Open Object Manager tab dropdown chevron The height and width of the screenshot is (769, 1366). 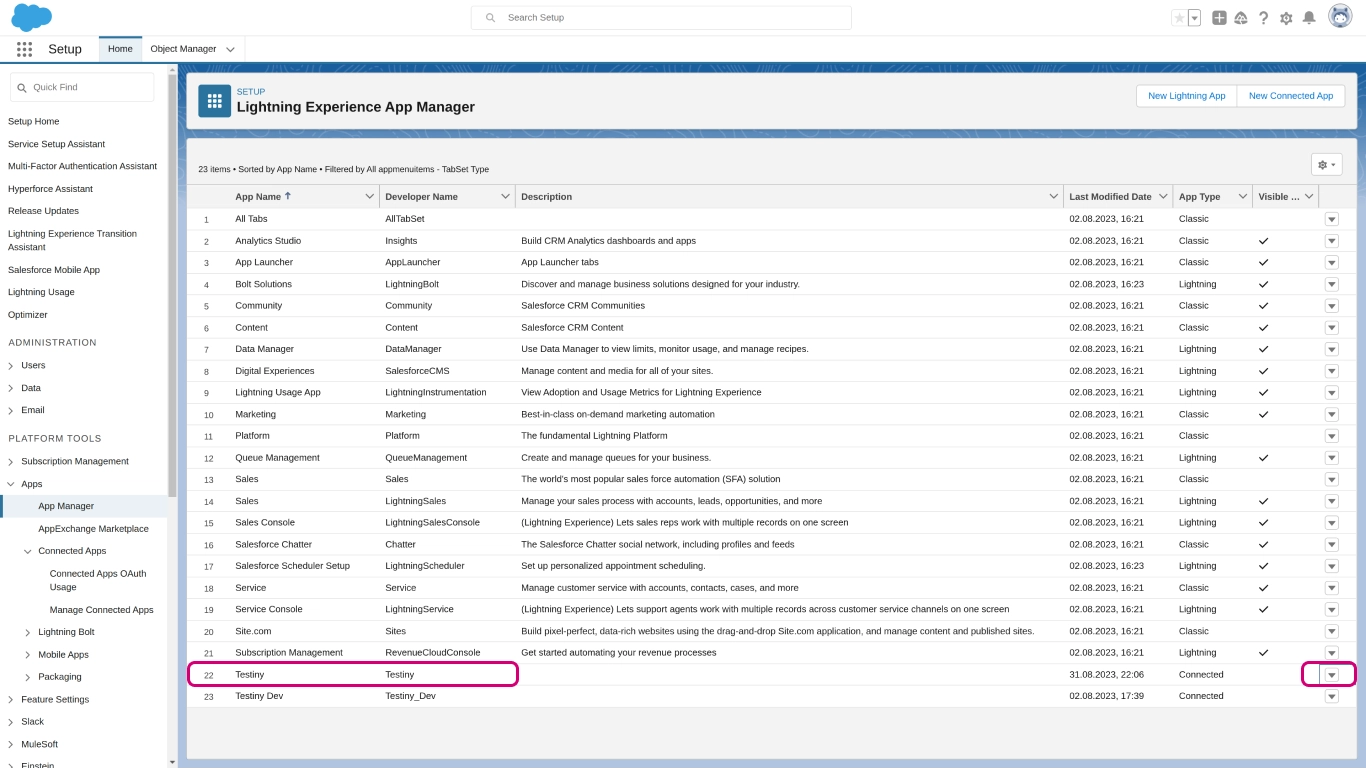(x=231, y=49)
